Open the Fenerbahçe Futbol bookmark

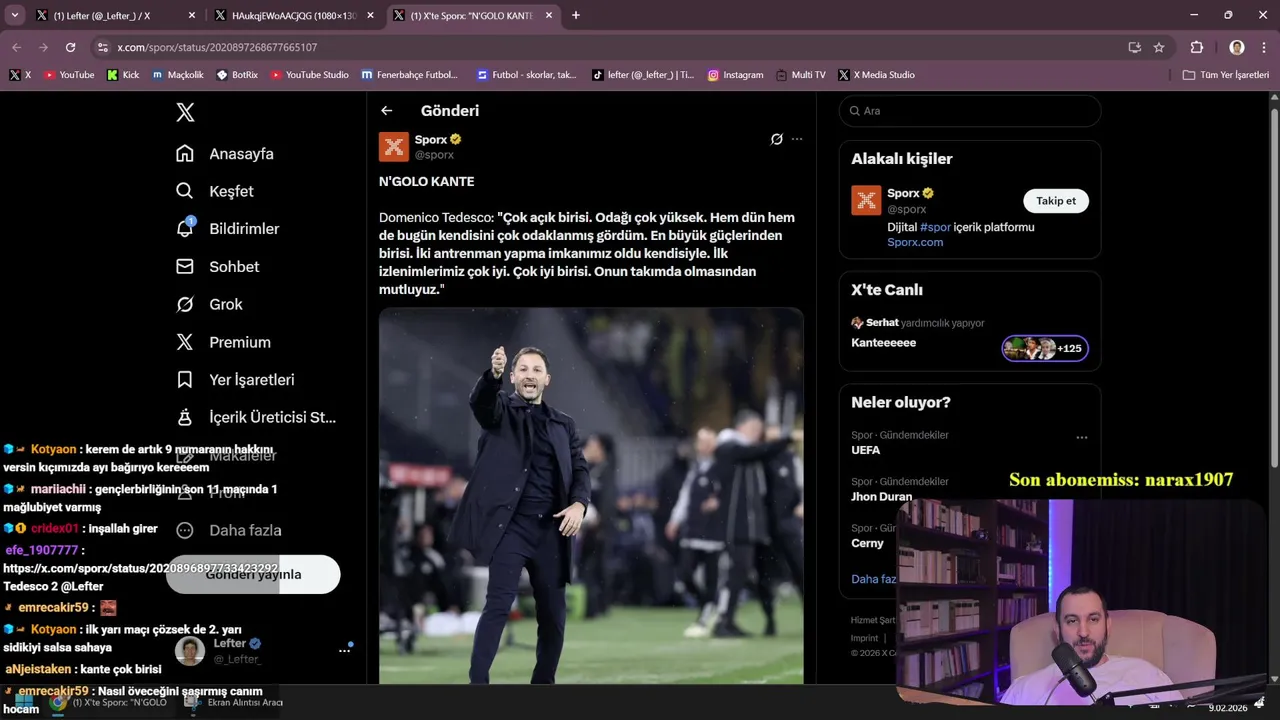tap(410, 75)
